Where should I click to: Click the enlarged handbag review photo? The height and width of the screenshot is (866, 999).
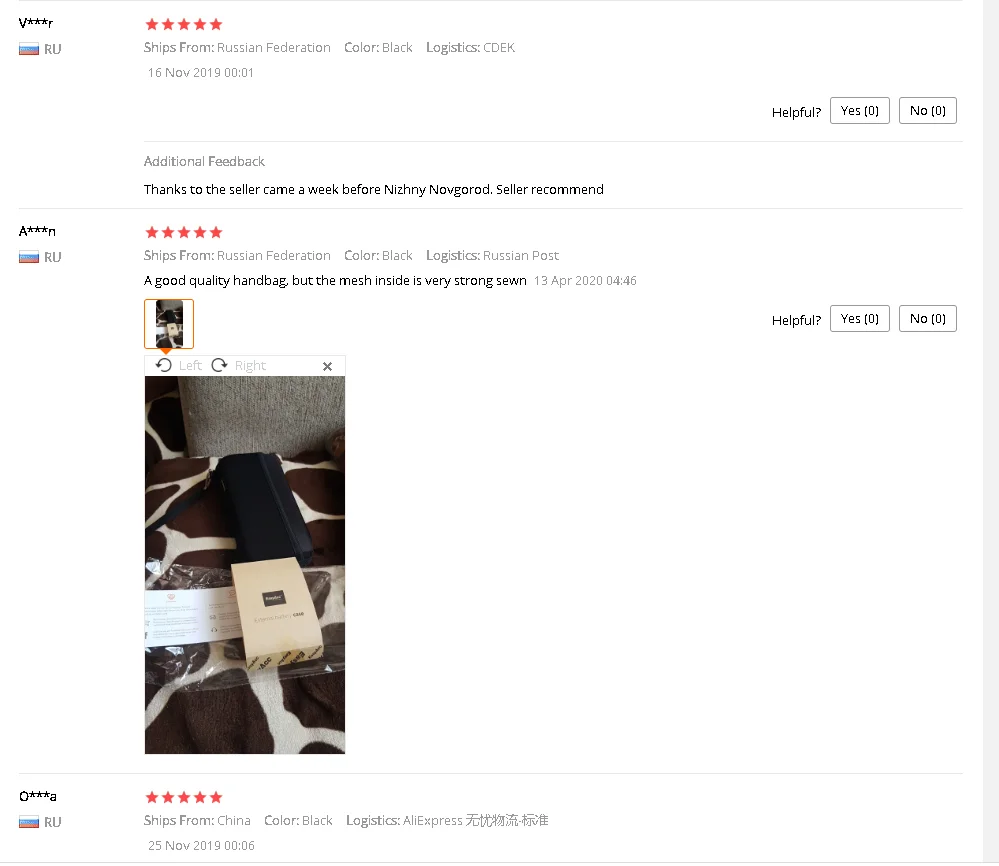[245, 565]
